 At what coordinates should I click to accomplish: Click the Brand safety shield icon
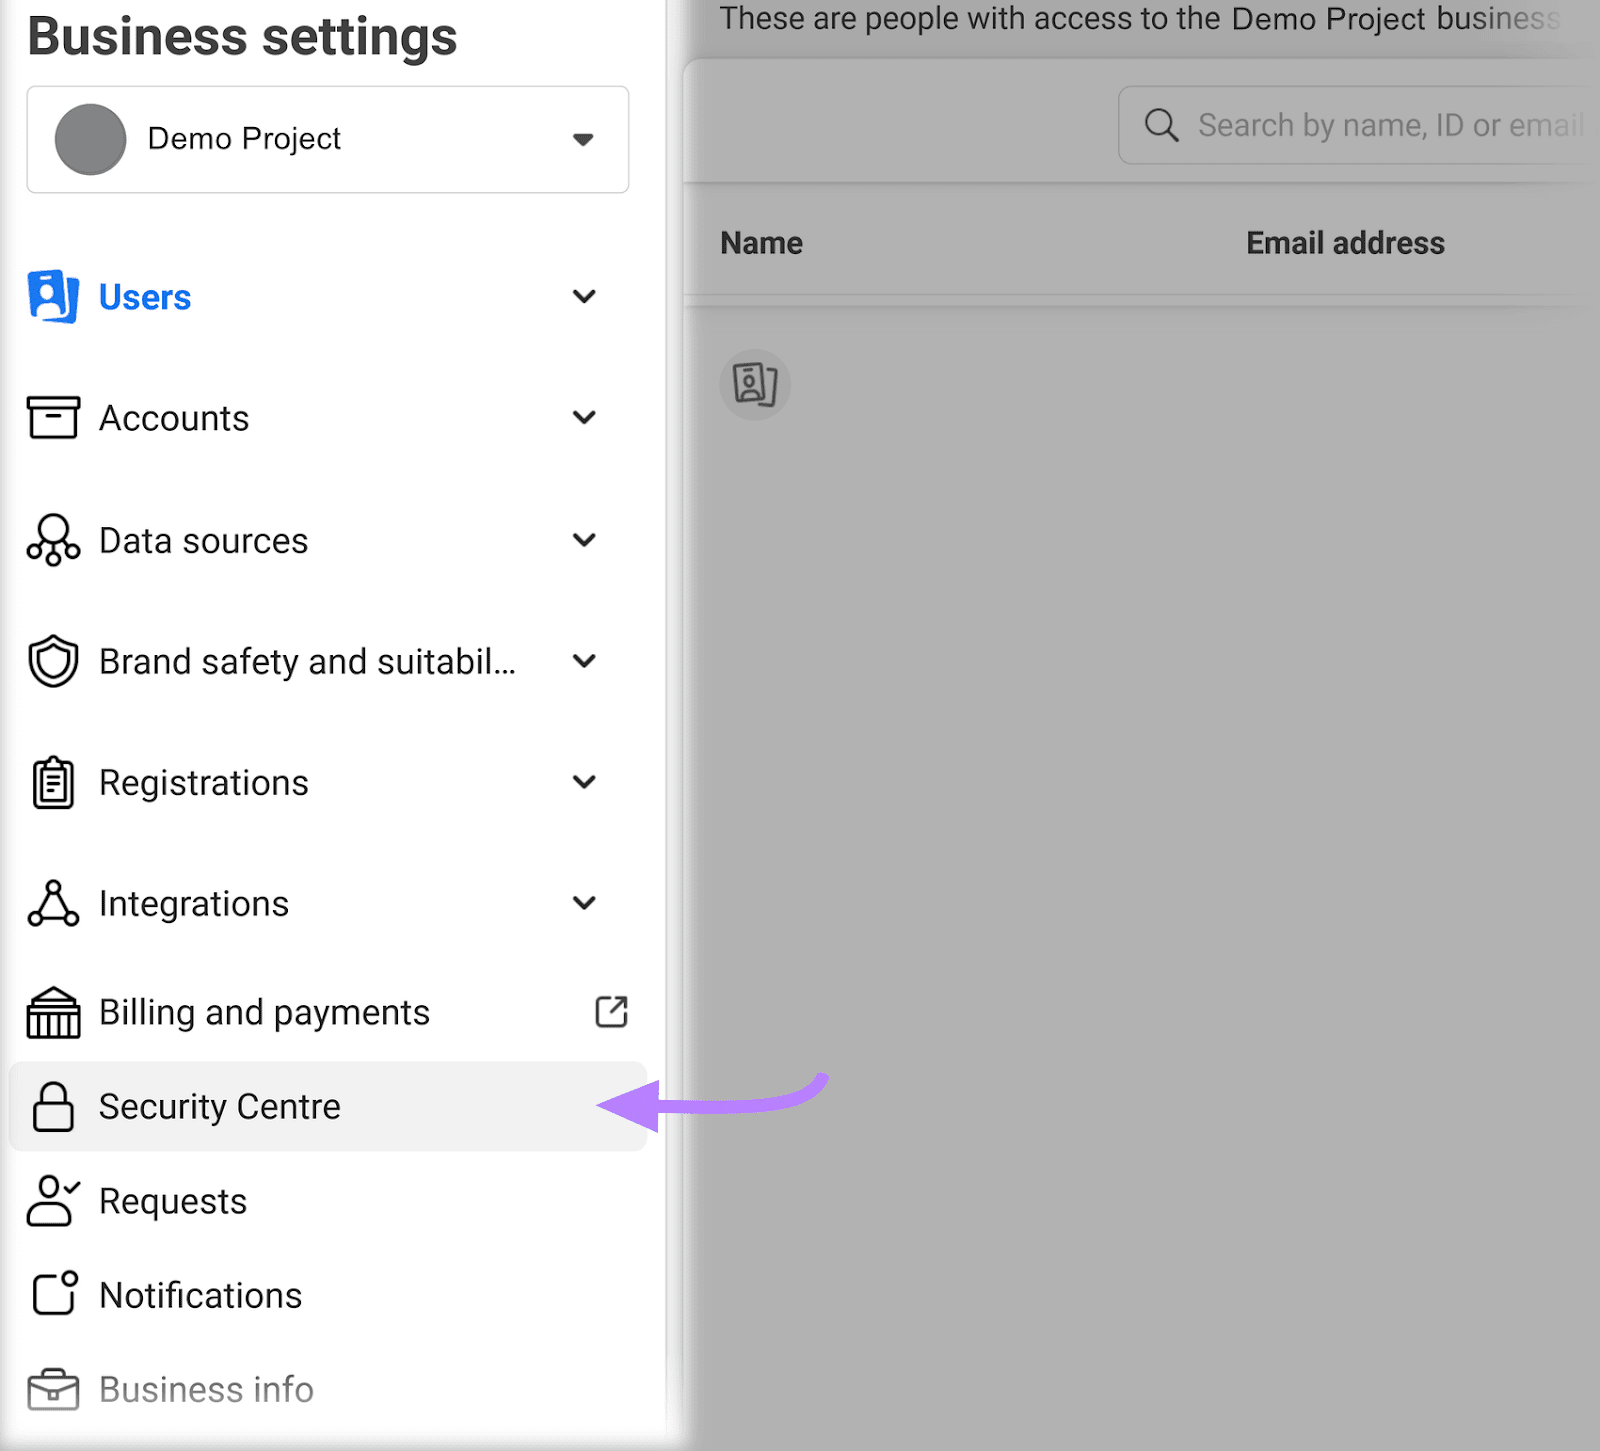pos(52,661)
